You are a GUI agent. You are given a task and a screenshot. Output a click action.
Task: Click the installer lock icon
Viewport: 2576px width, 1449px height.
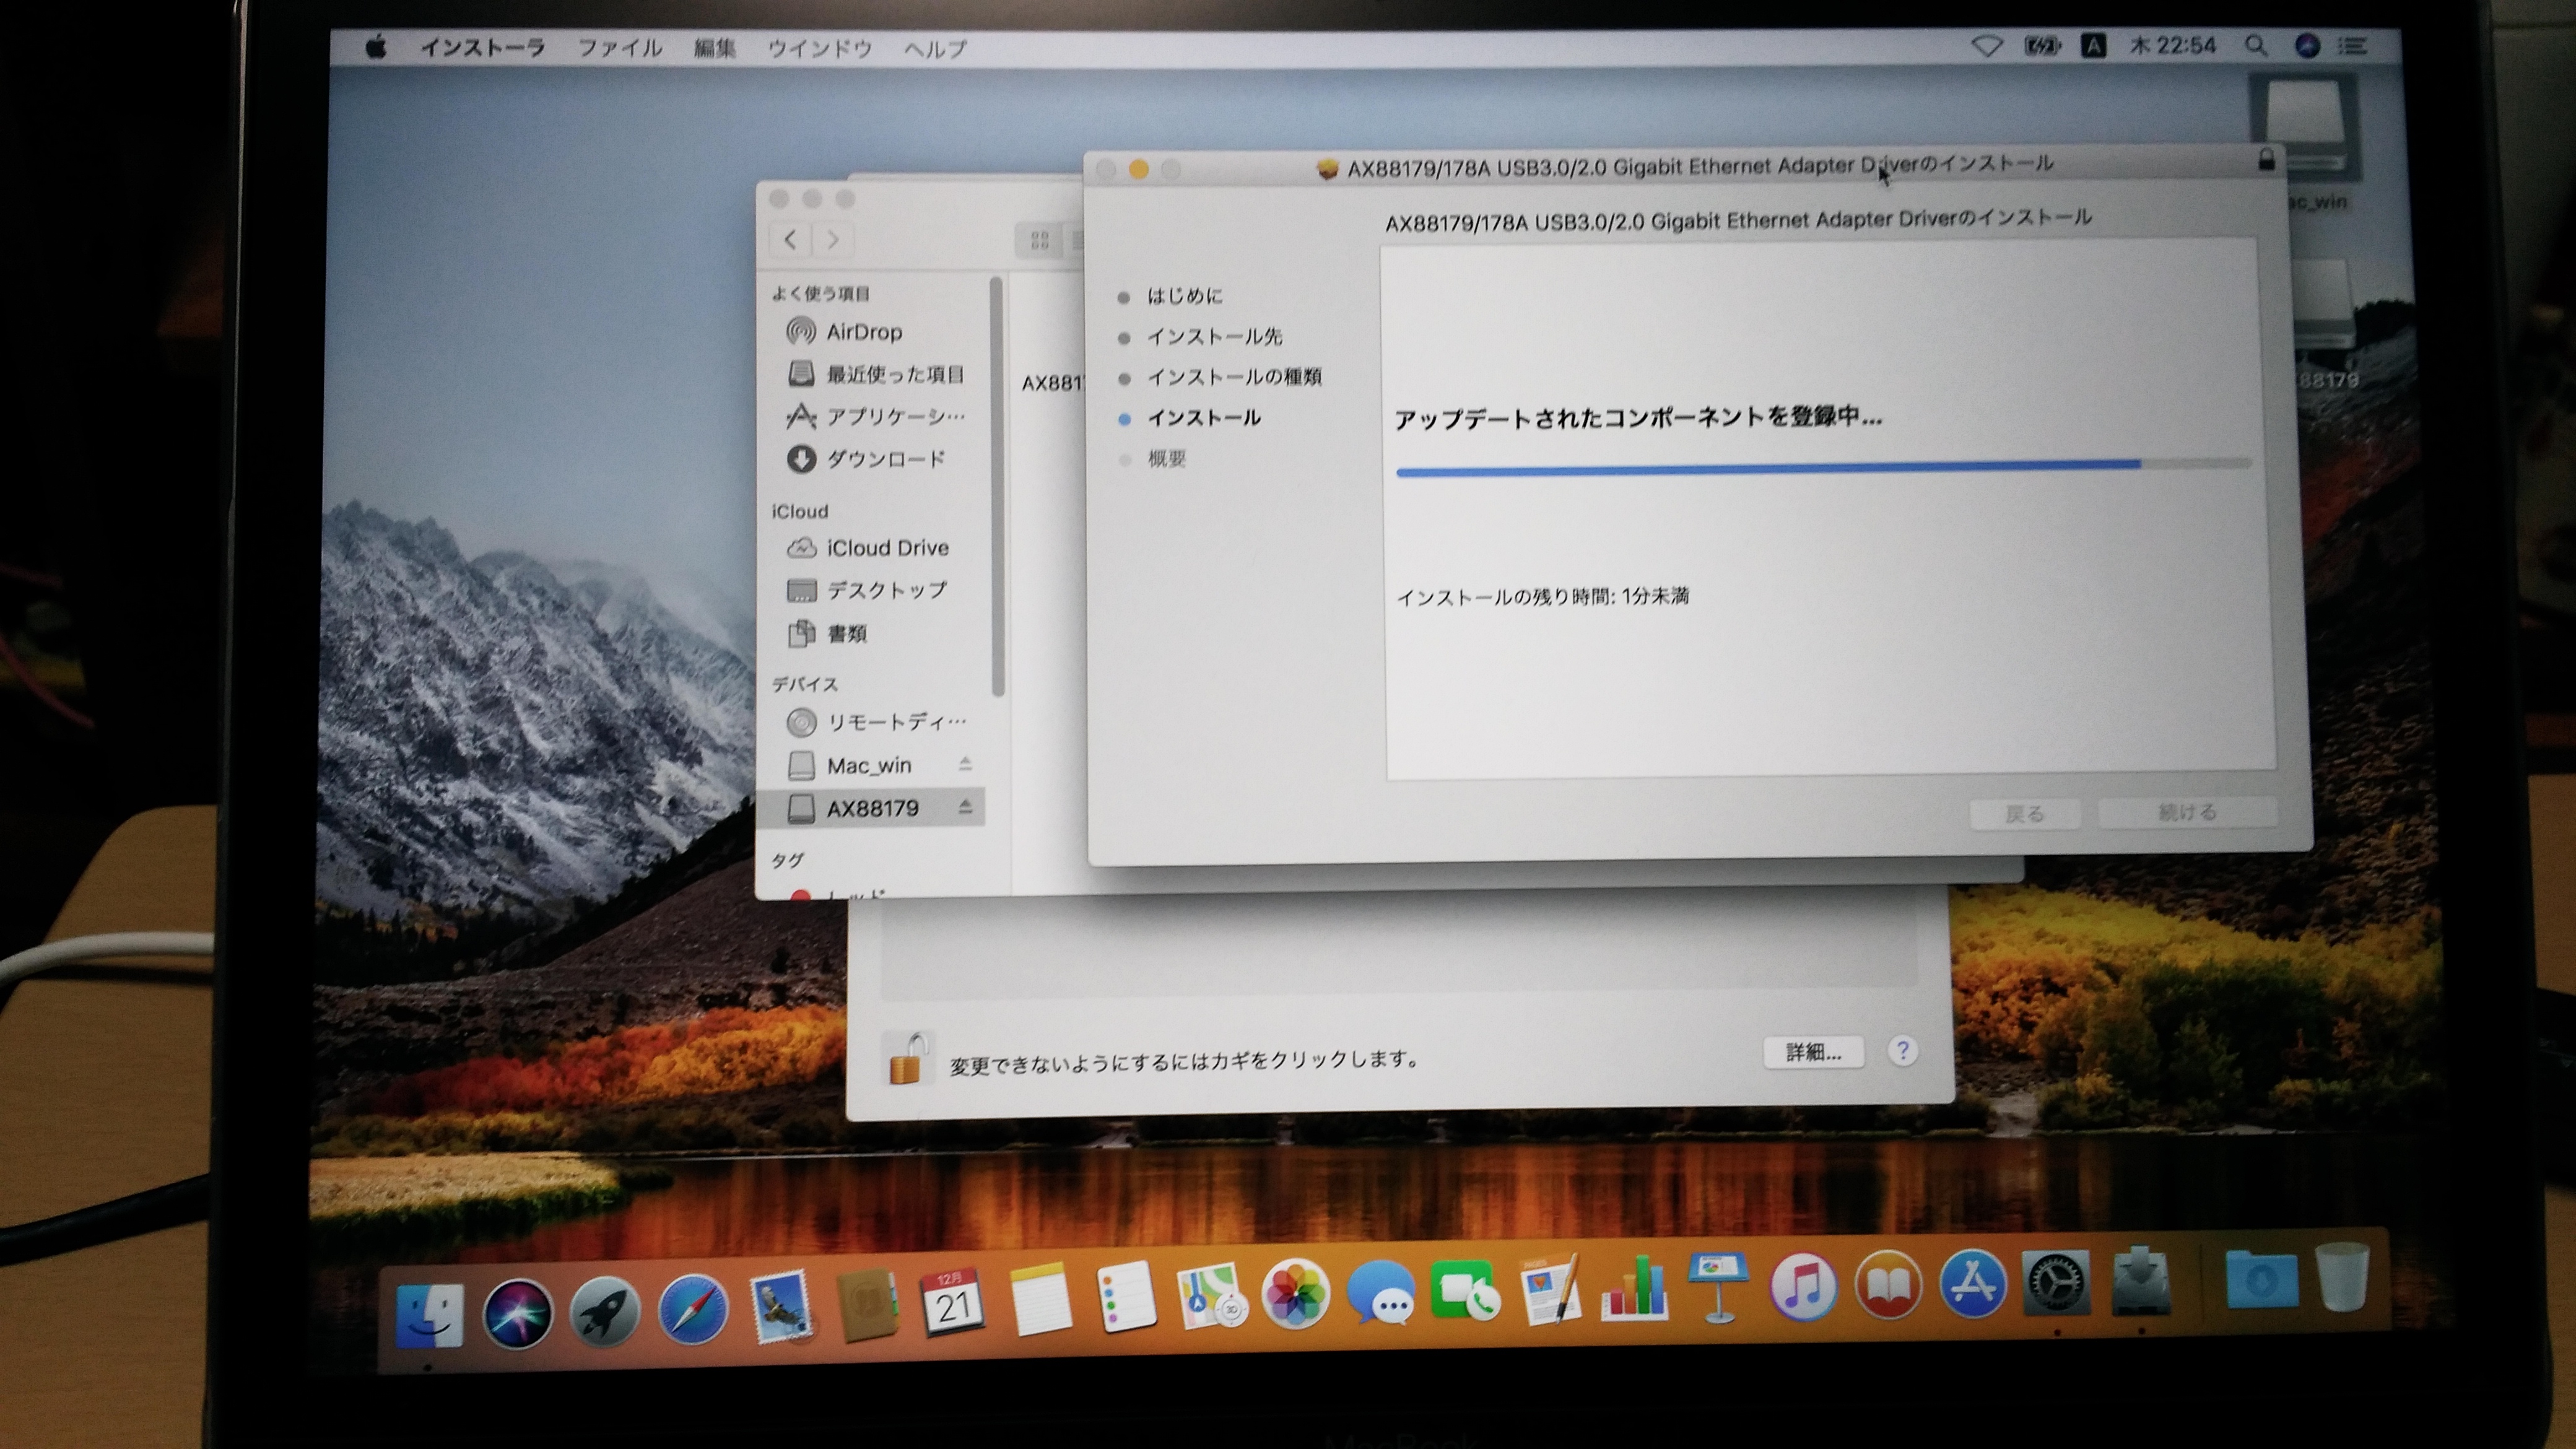[2266, 159]
